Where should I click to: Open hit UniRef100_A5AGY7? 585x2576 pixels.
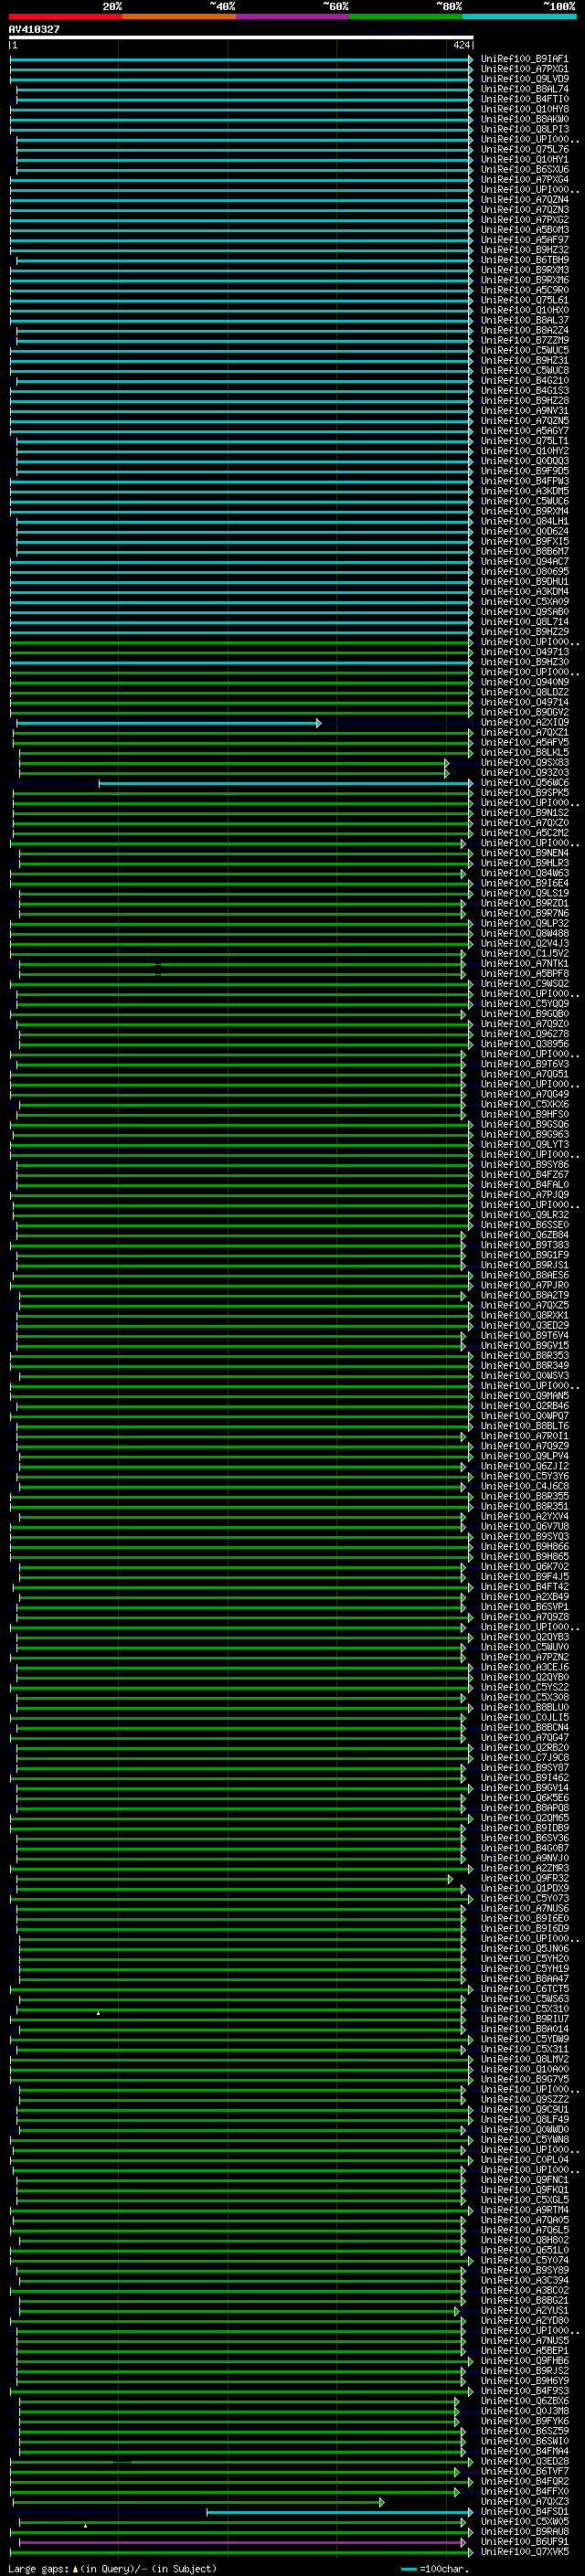click(x=525, y=431)
